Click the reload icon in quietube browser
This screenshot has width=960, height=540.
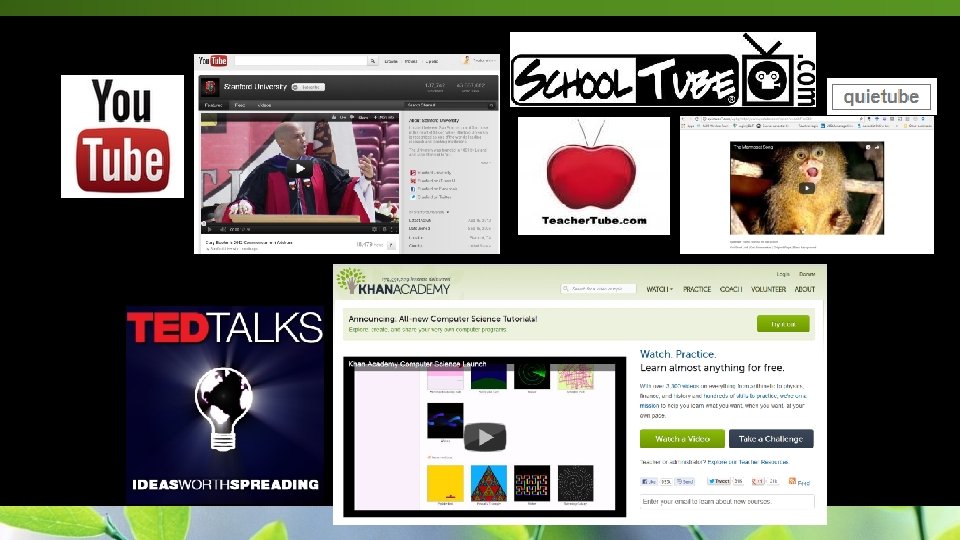click(699, 119)
